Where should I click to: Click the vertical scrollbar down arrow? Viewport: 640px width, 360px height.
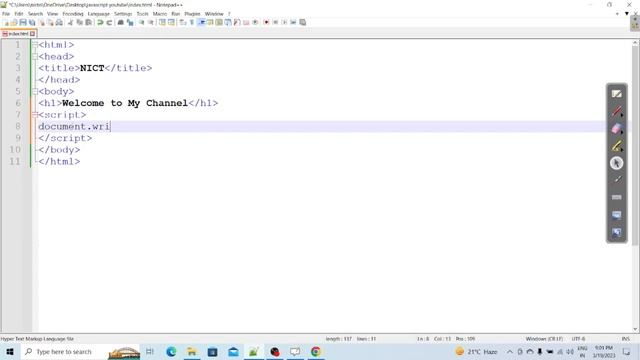[x=636, y=329]
